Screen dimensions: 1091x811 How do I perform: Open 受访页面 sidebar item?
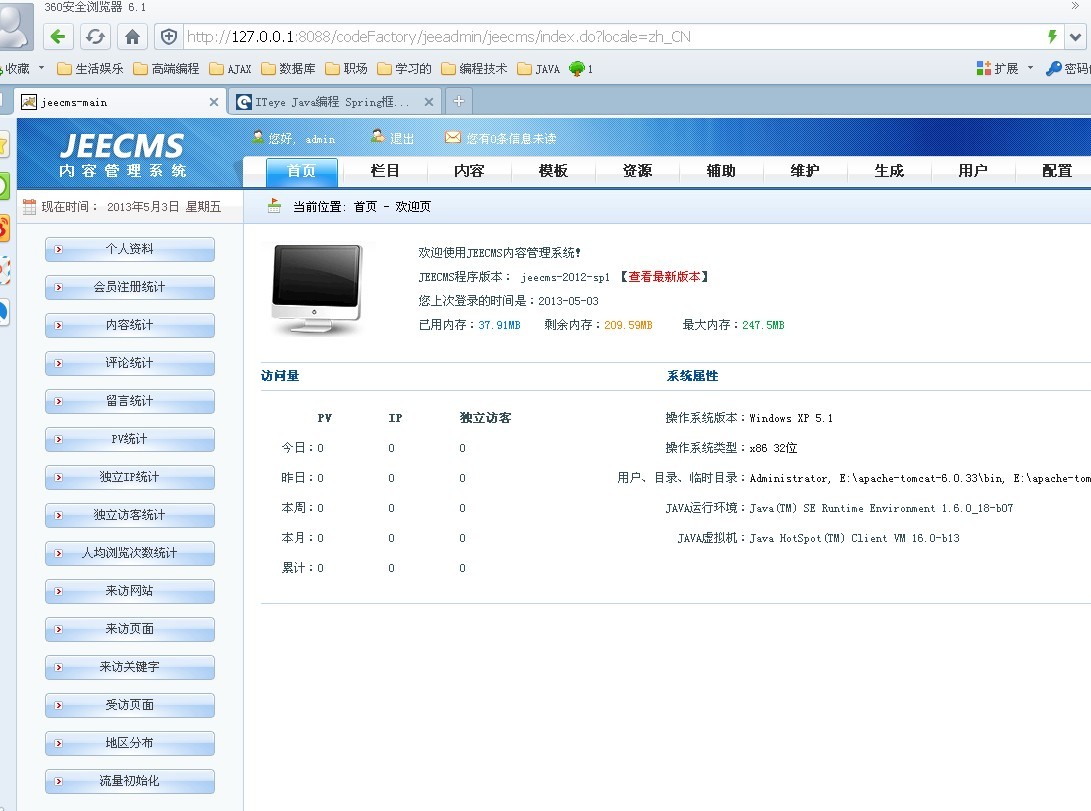[x=129, y=705]
